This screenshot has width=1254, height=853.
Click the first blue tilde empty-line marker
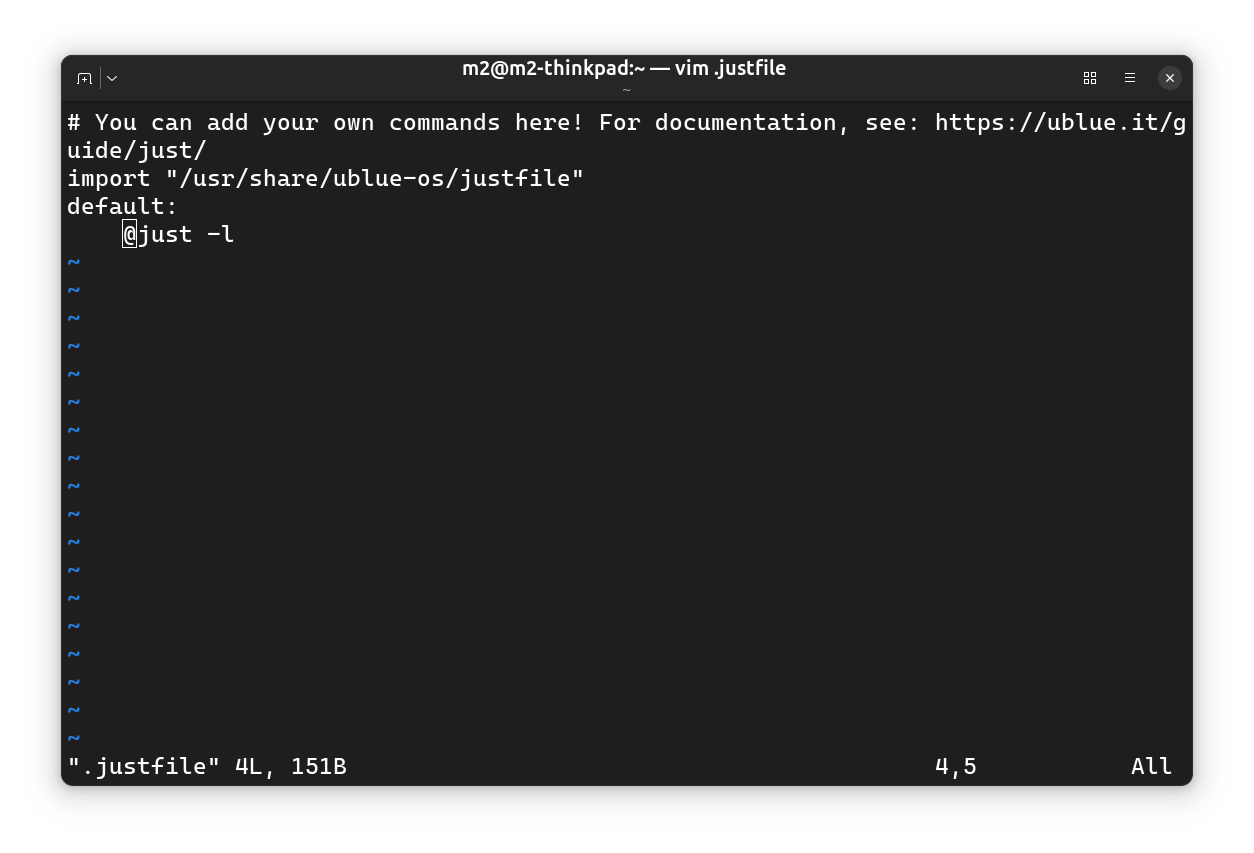click(x=74, y=263)
